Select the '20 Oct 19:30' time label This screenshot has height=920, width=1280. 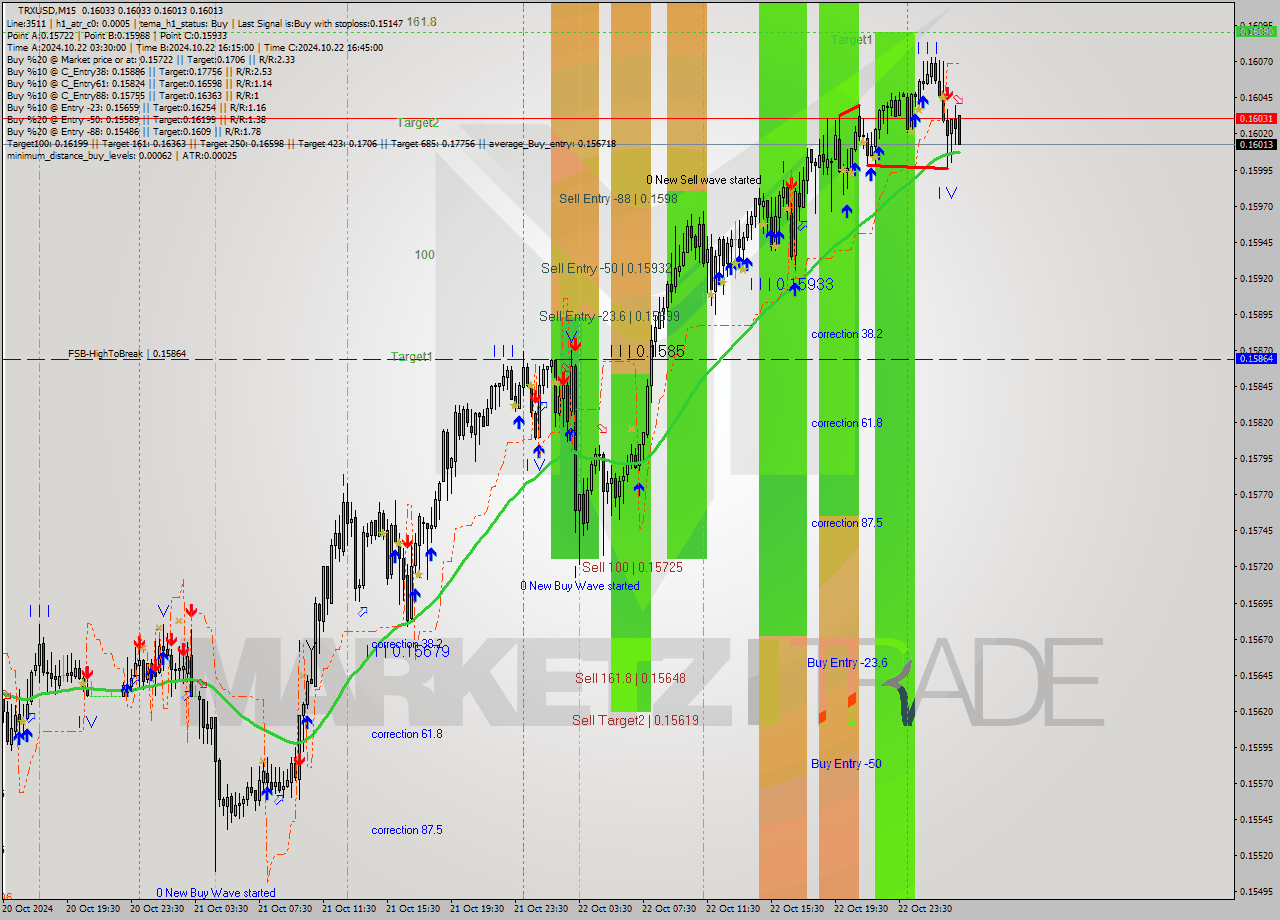94,909
